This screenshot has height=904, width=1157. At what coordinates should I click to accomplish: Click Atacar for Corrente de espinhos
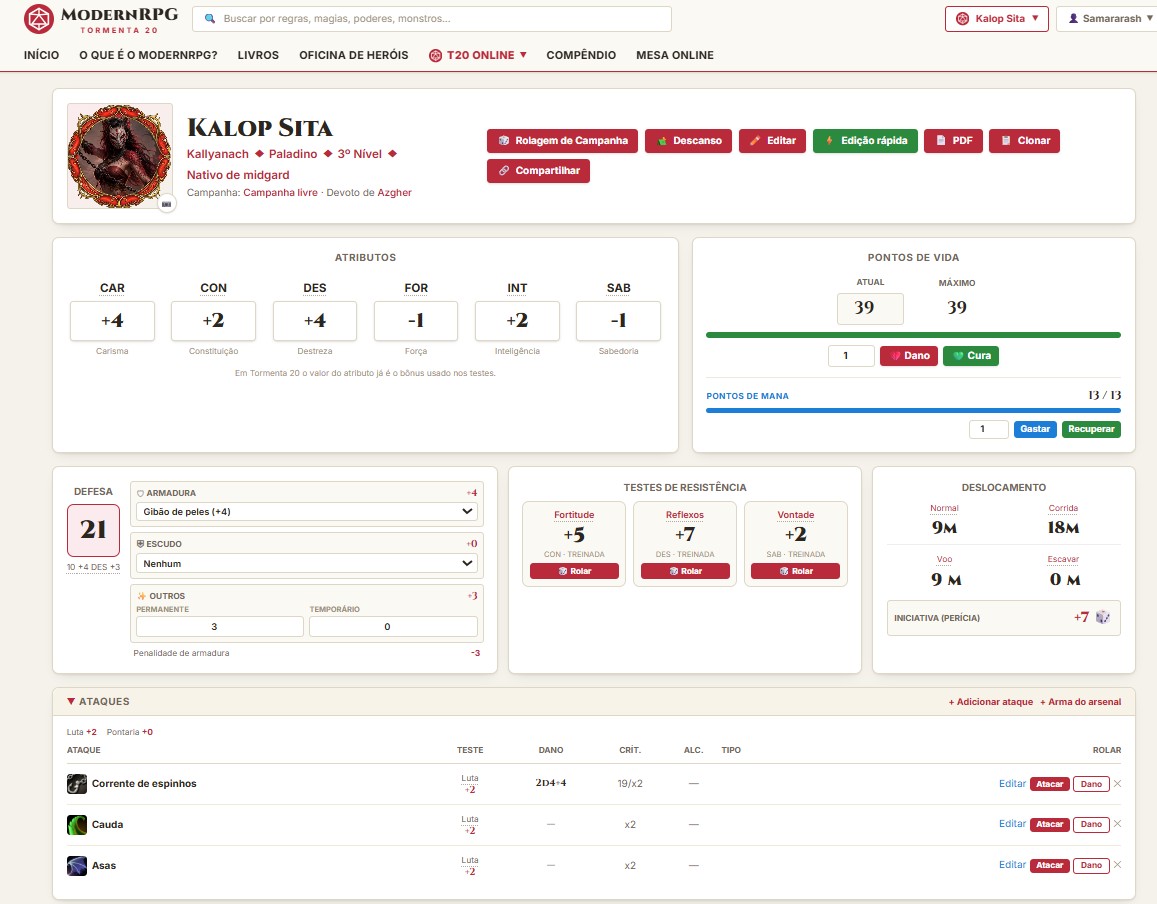[1049, 784]
